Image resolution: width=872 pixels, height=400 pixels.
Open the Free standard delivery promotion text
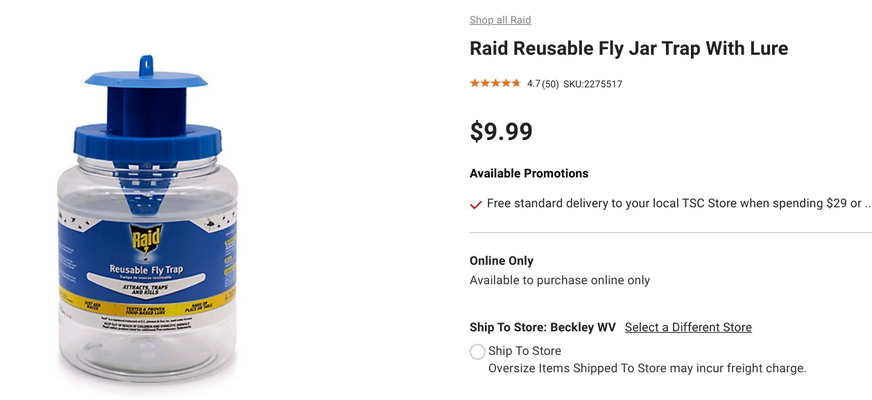tap(674, 203)
